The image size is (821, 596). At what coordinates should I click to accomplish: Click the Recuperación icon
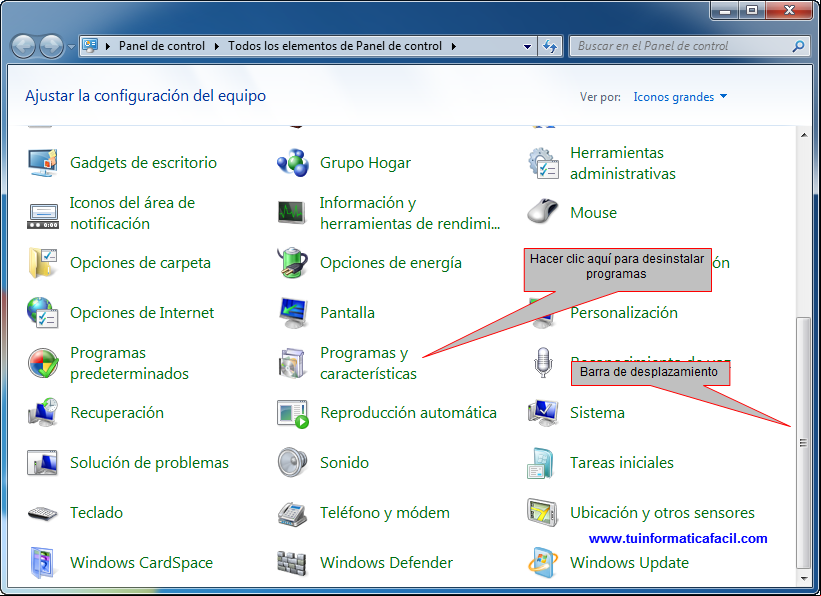point(42,413)
